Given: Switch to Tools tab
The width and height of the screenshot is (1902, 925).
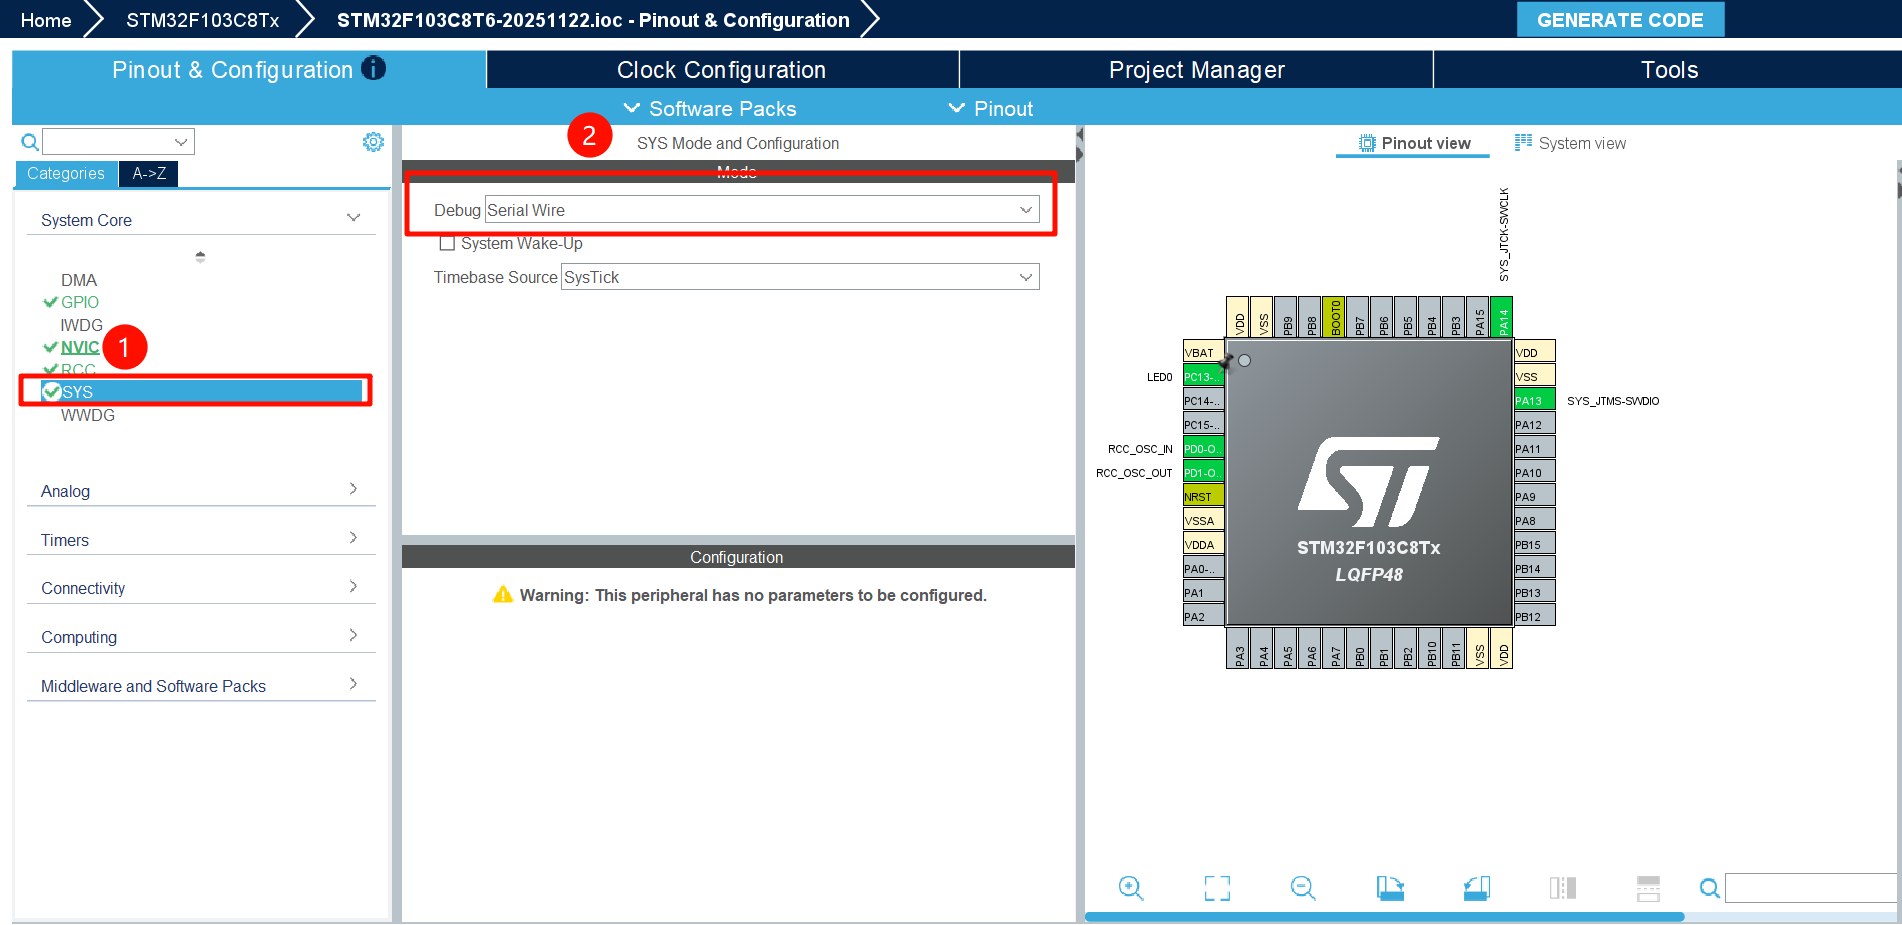Looking at the screenshot, I should 1668,69.
